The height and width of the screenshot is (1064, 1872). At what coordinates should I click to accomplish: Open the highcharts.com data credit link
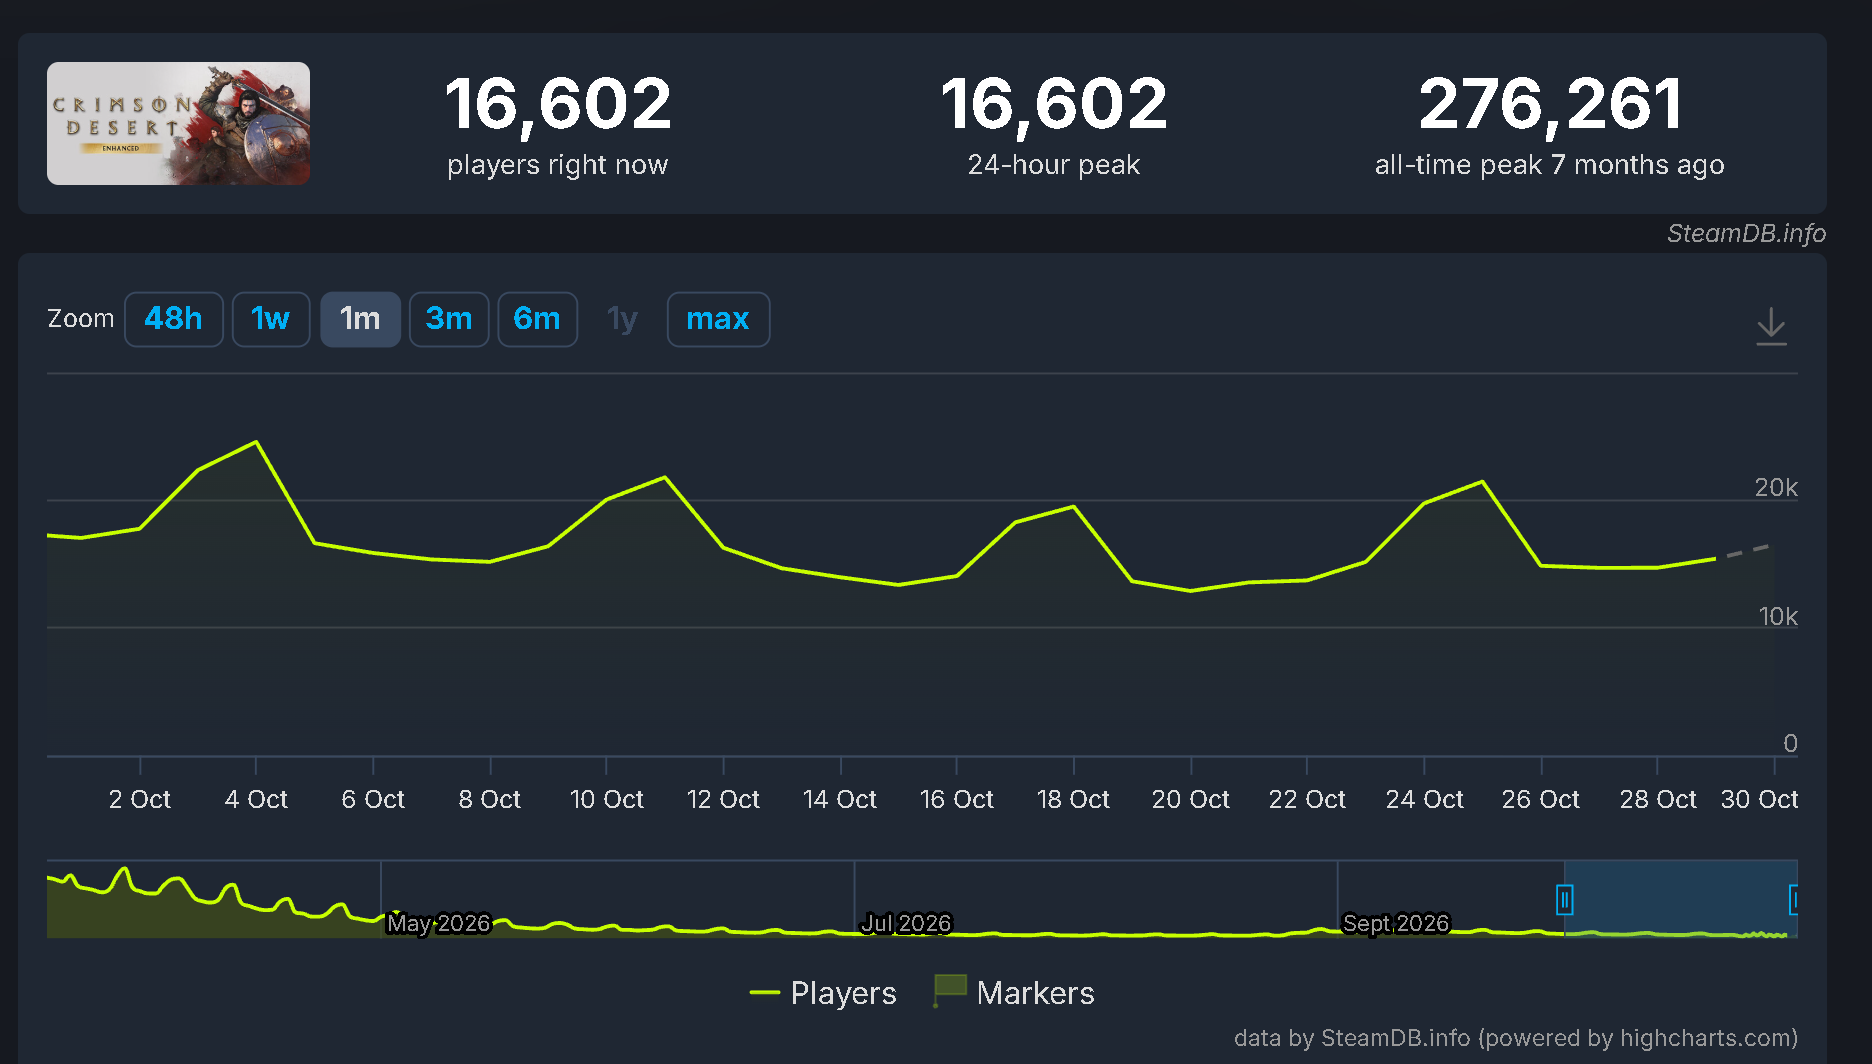pos(1516,1038)
